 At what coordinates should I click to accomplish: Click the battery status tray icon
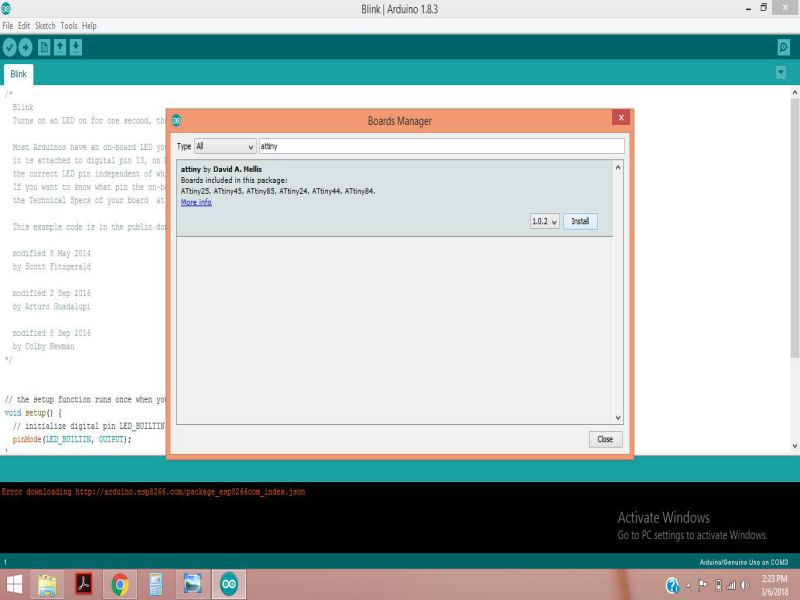point(718,585)
